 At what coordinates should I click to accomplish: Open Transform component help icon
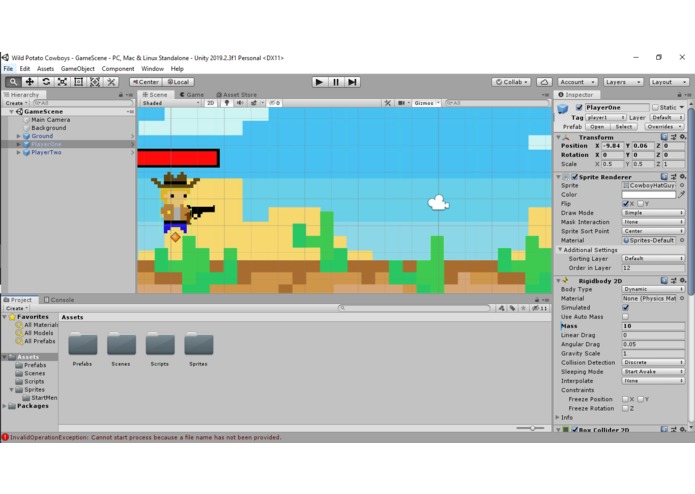[x=664, y=137]
